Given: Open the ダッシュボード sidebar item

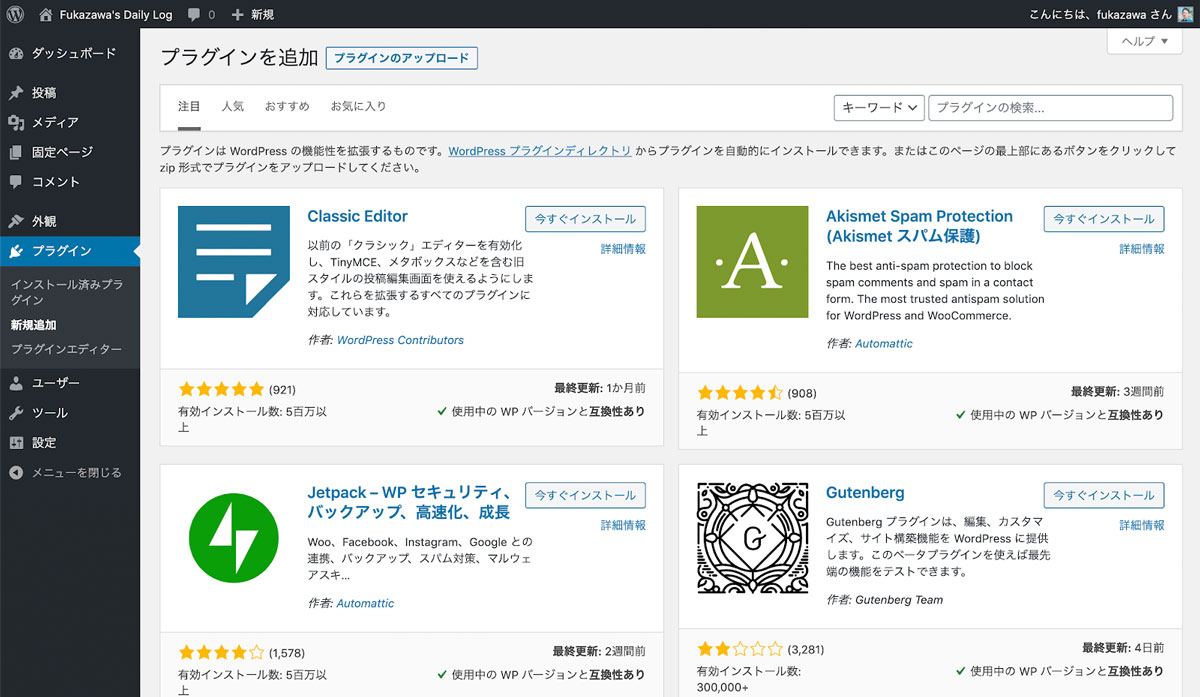Looking at the screenshot, I should click(70, 53).
